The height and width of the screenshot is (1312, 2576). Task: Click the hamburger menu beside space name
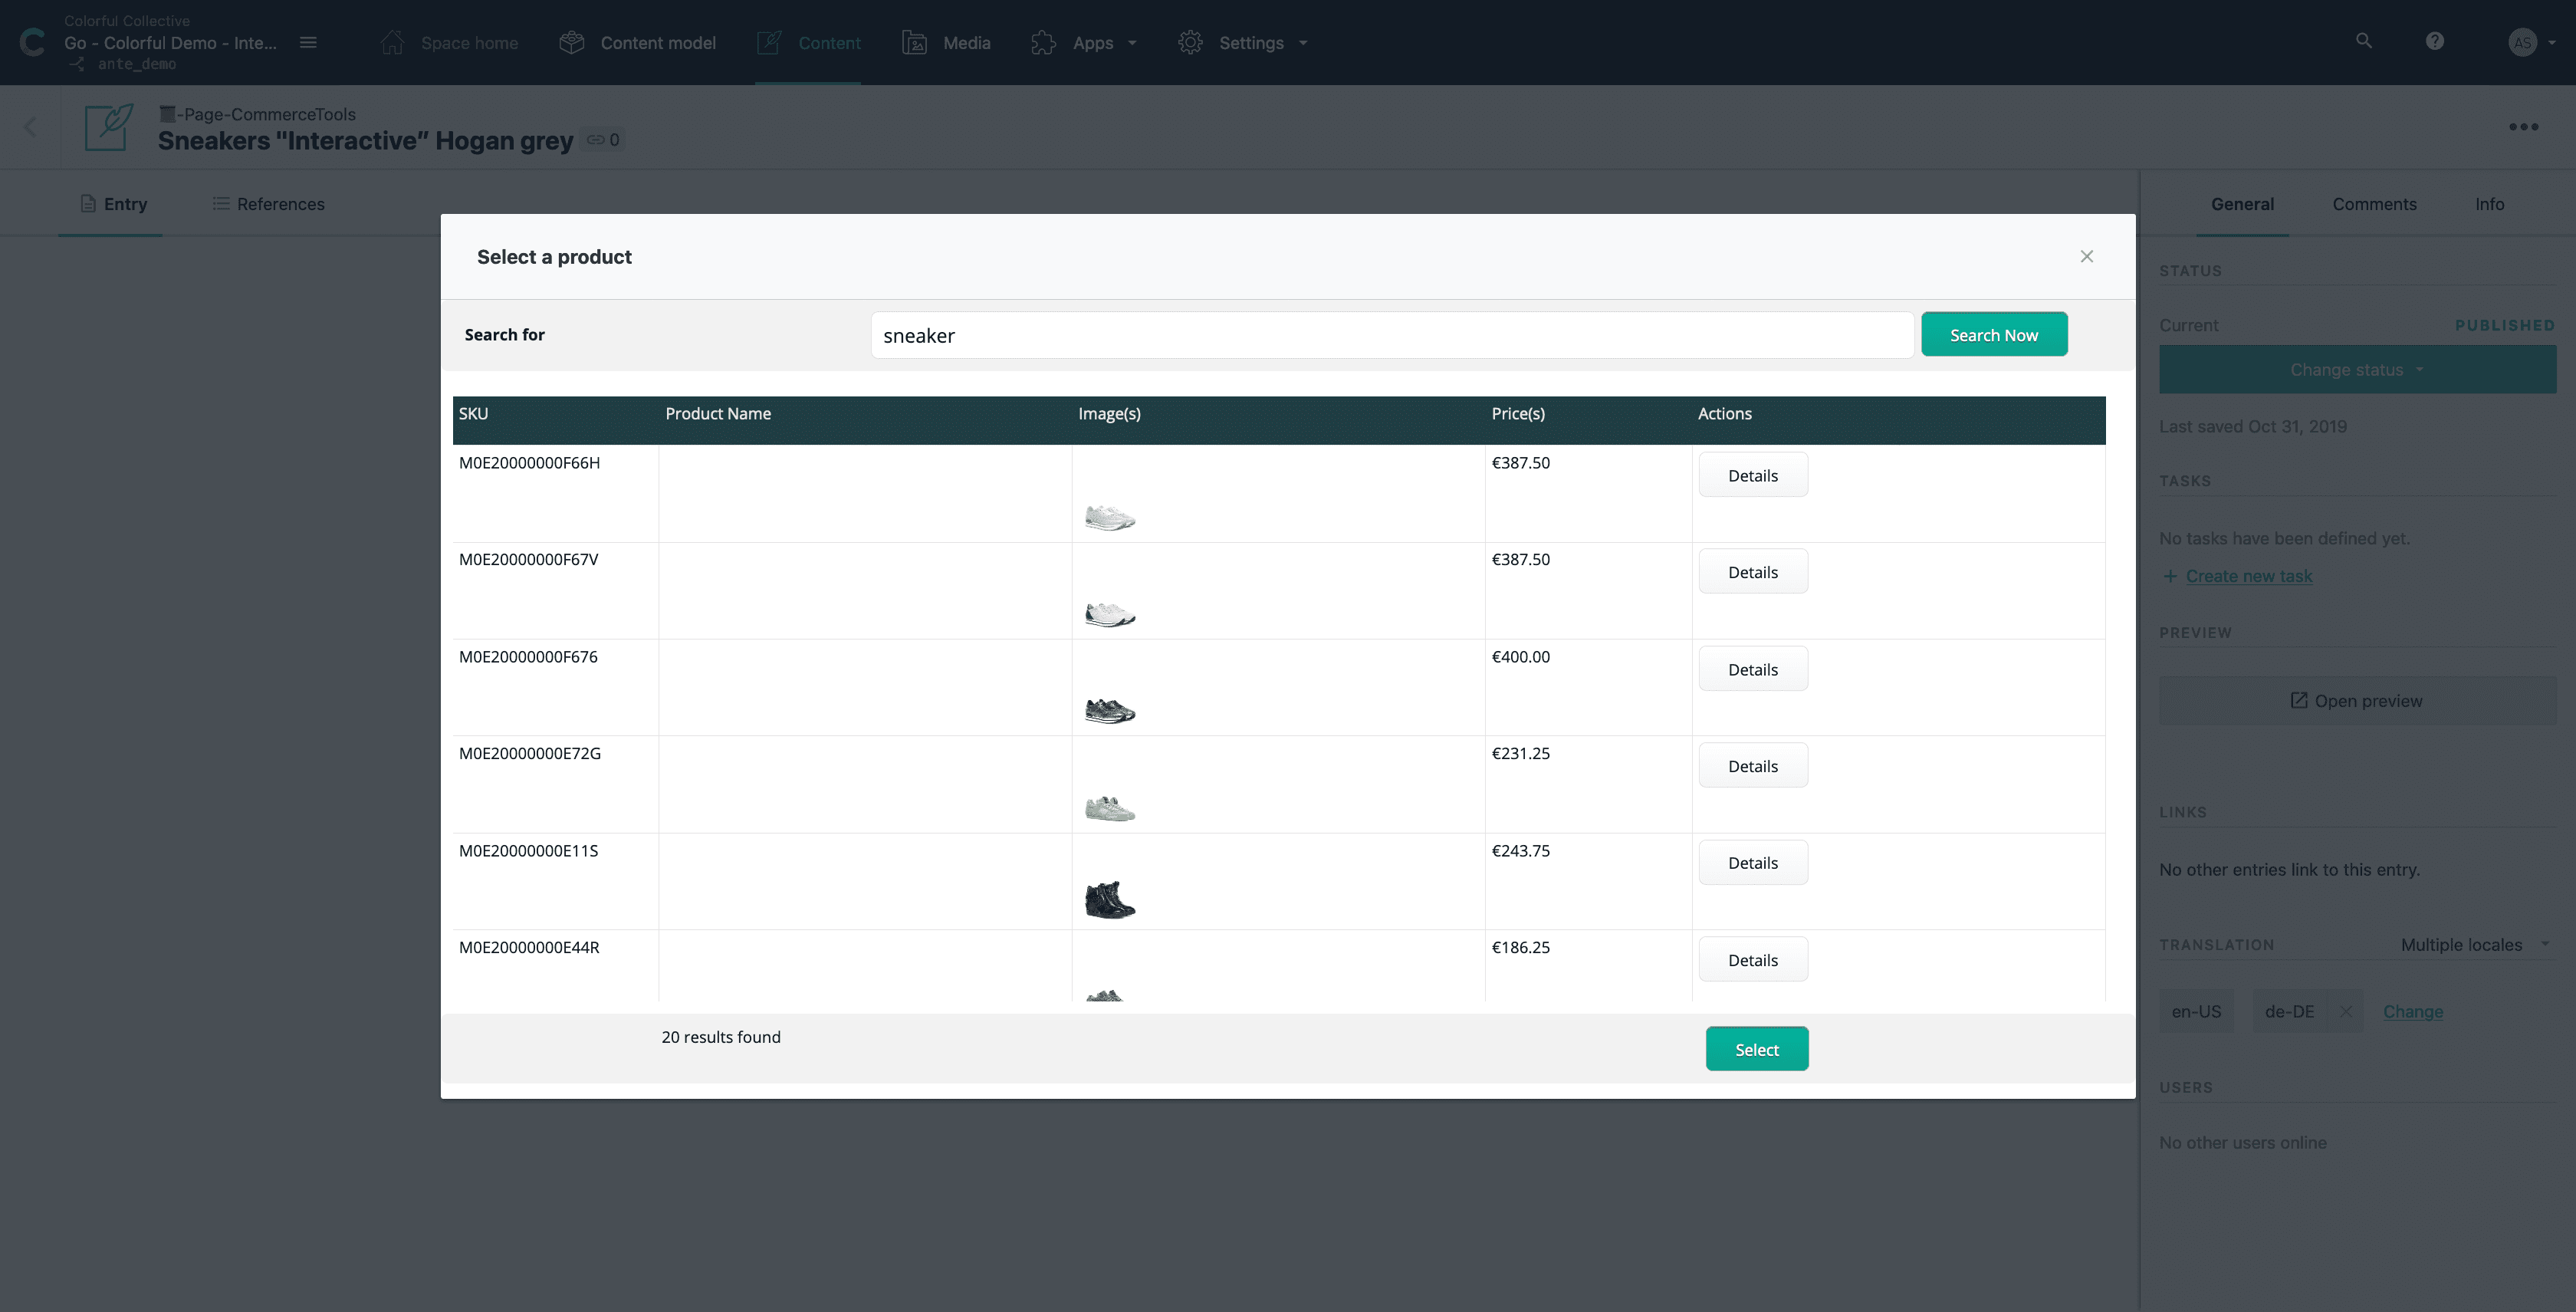308,43
